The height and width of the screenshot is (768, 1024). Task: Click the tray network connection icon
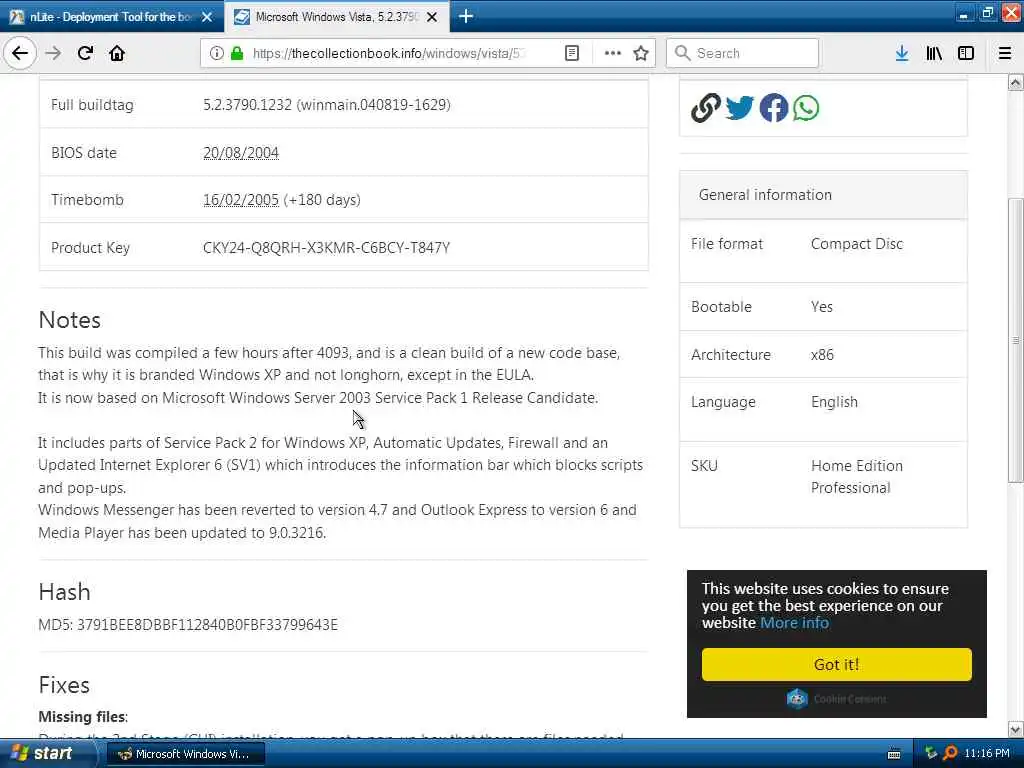point(931,753)
